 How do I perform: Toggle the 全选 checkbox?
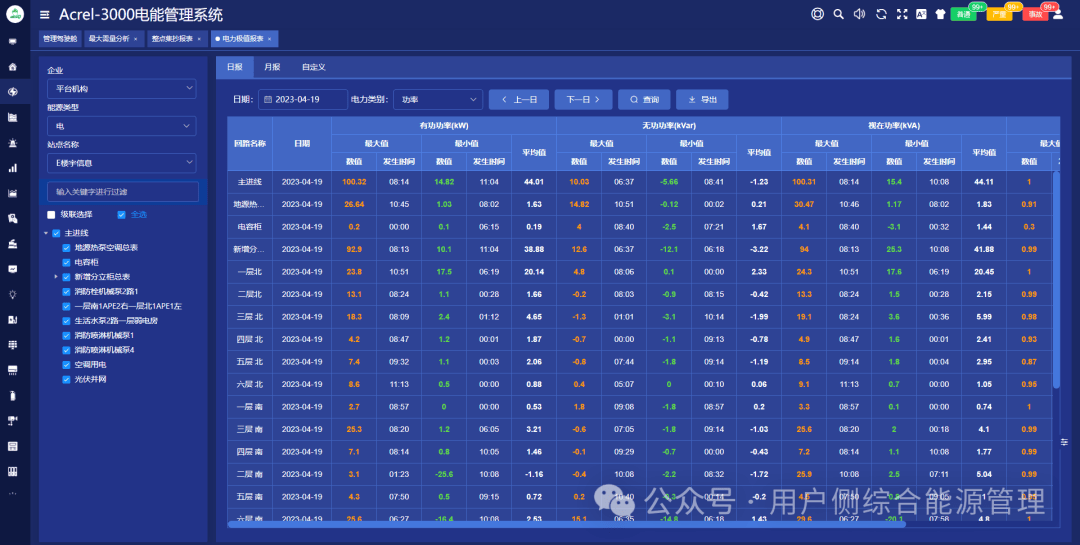pyautogui.click(x=121, y=214)
